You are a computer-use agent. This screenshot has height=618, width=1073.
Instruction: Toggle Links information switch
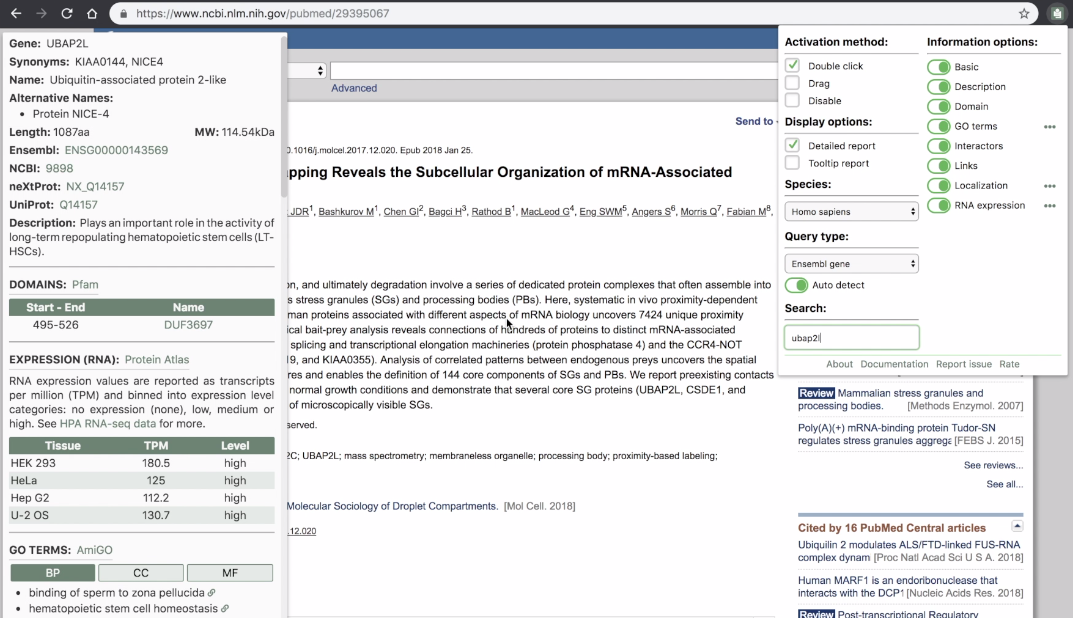coord(939,166)
